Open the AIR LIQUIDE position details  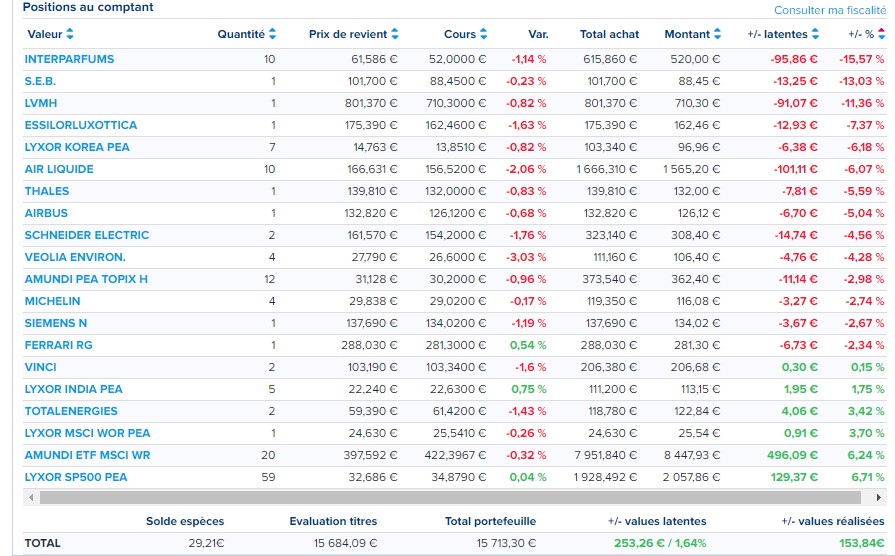[x=59, y=169]
